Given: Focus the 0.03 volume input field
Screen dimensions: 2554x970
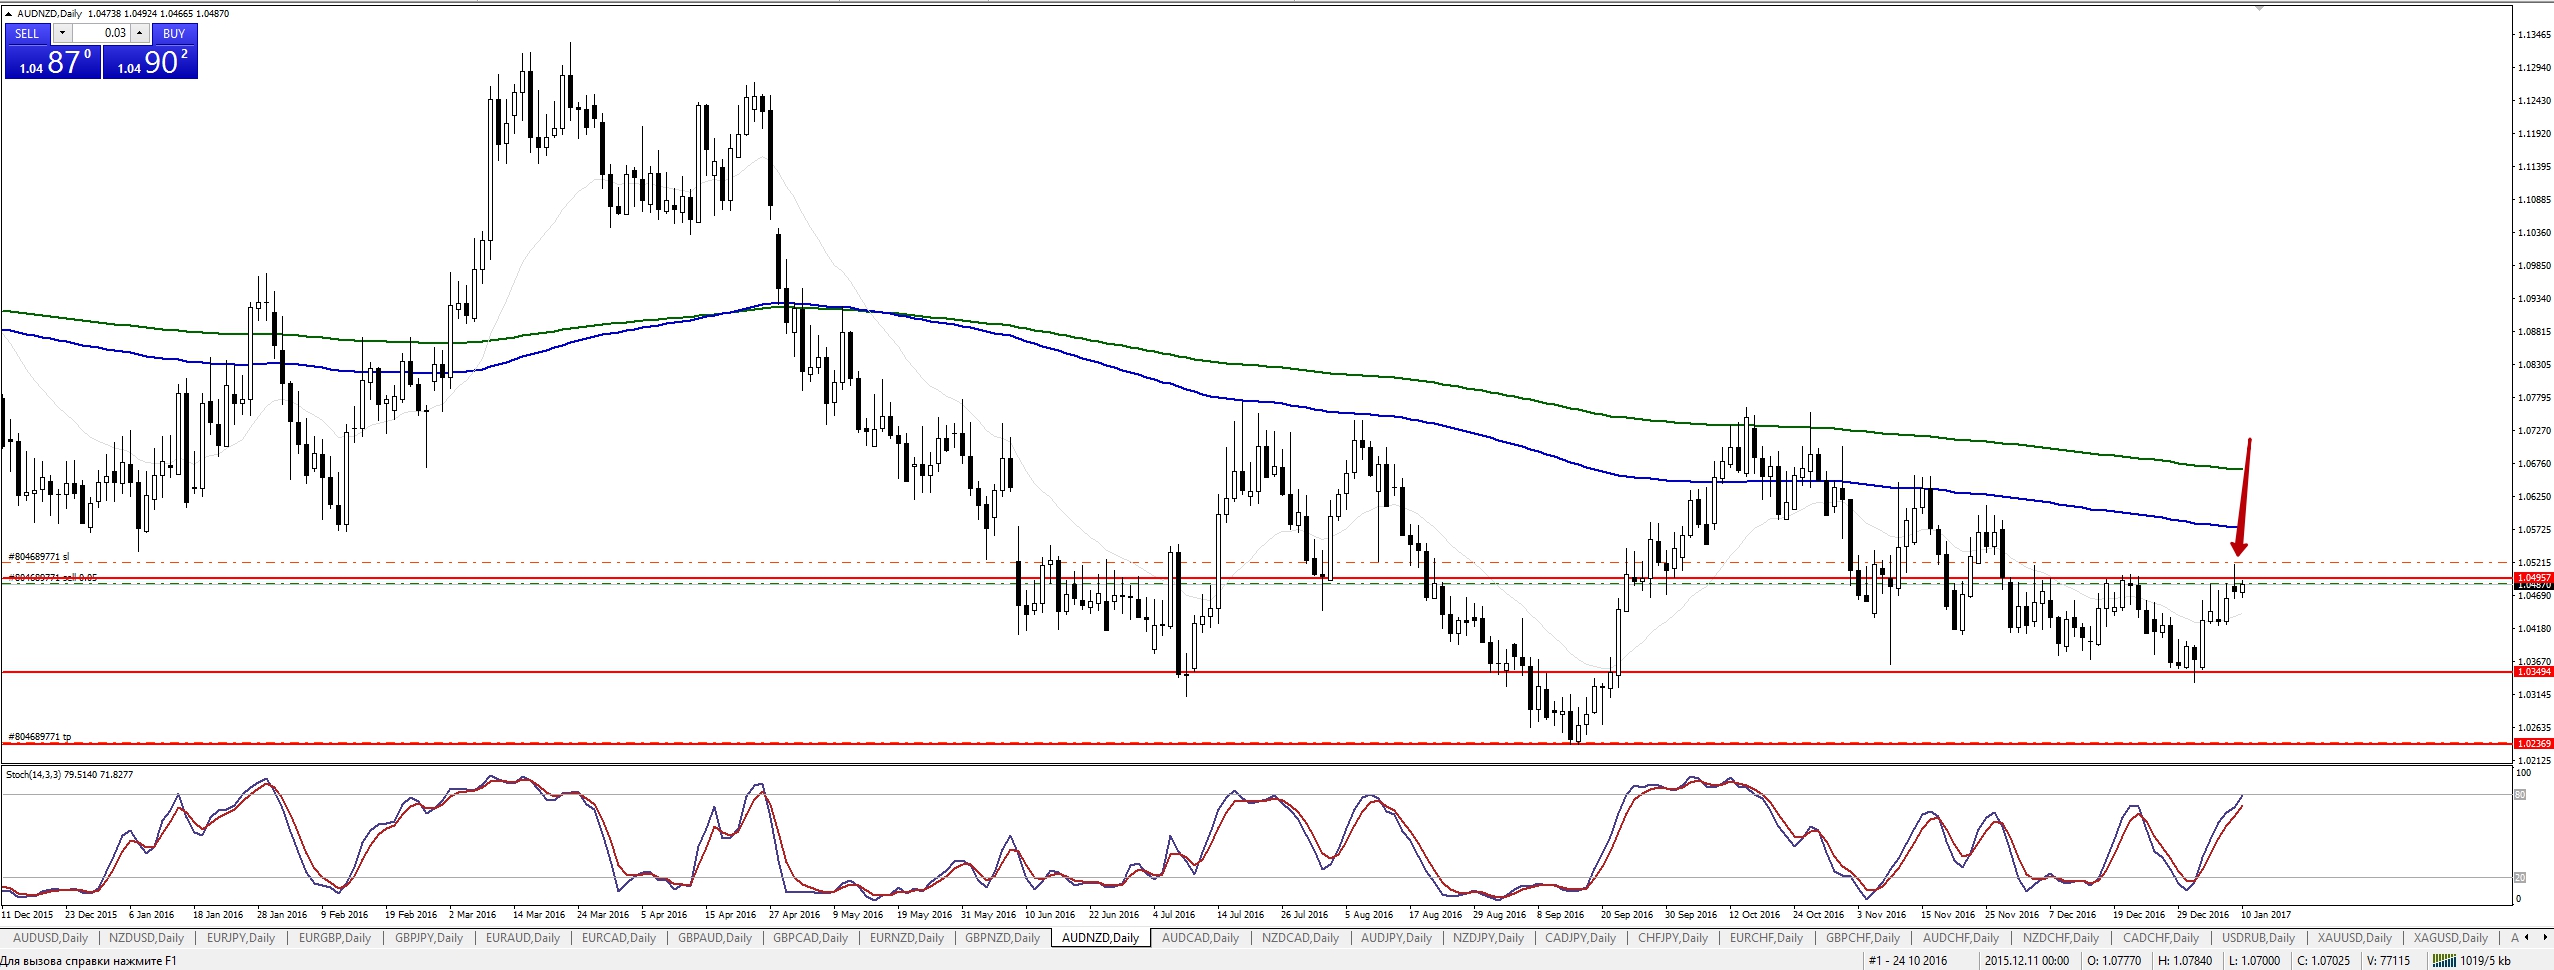Looking at the screenshot, I should pos(101,33).
